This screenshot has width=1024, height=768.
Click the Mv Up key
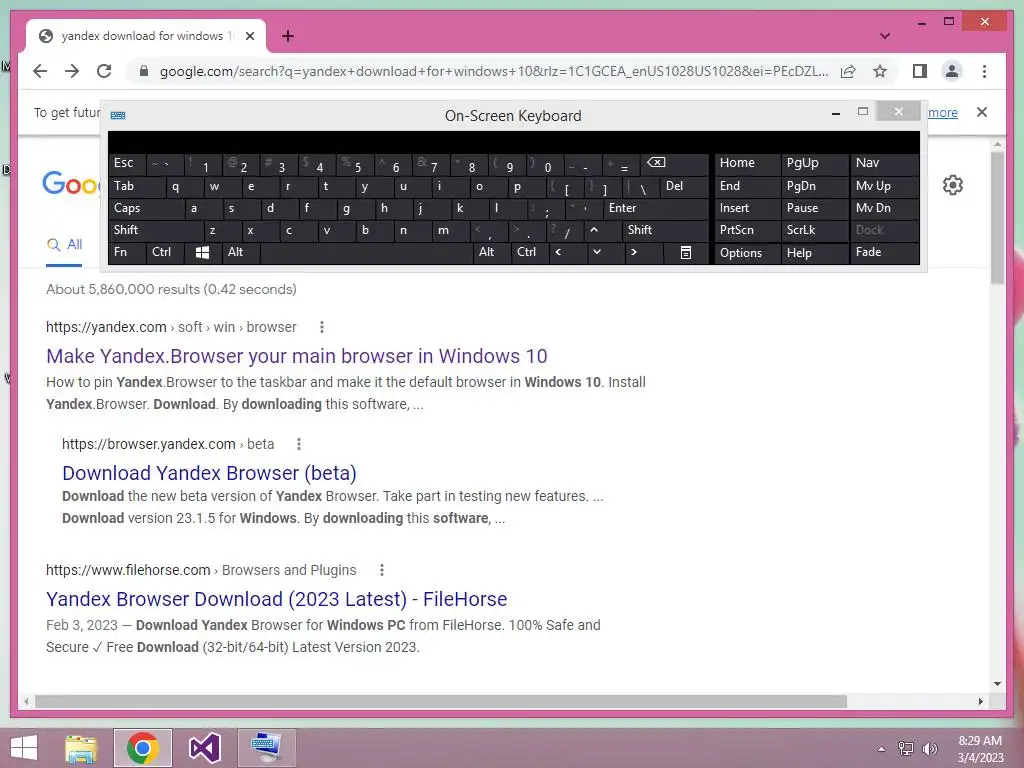pos(884,186)
